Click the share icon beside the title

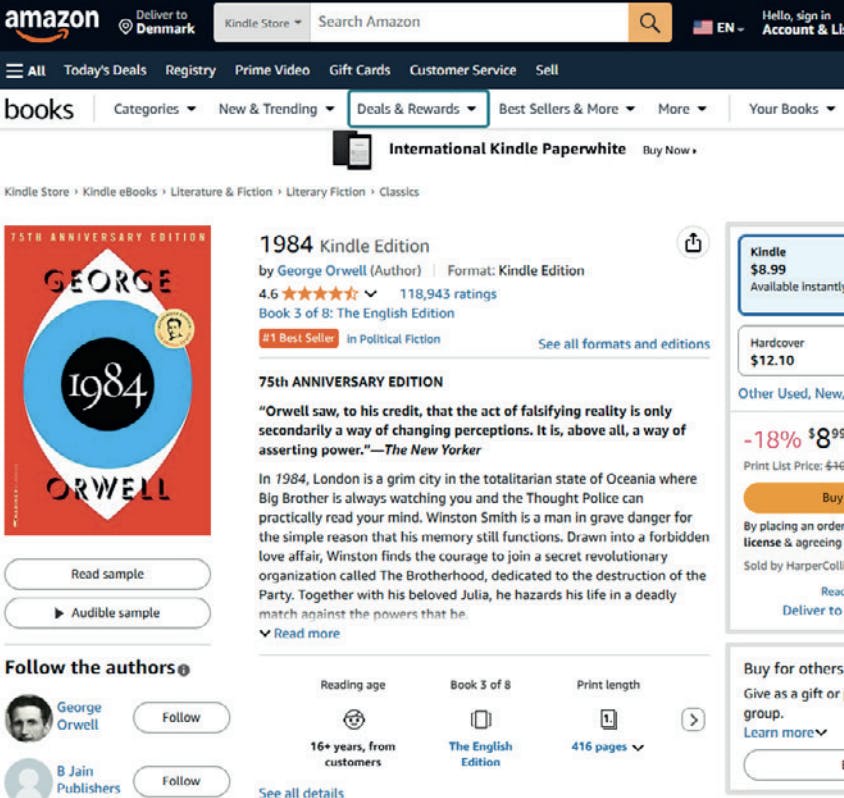pos(693,243)
